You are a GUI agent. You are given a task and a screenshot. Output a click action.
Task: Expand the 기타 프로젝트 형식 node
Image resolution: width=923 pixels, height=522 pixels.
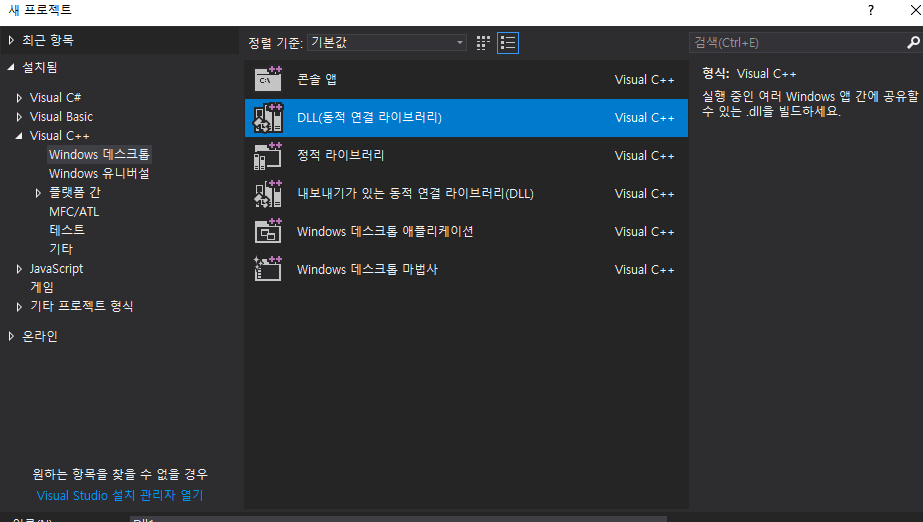(x=19, y=306)
